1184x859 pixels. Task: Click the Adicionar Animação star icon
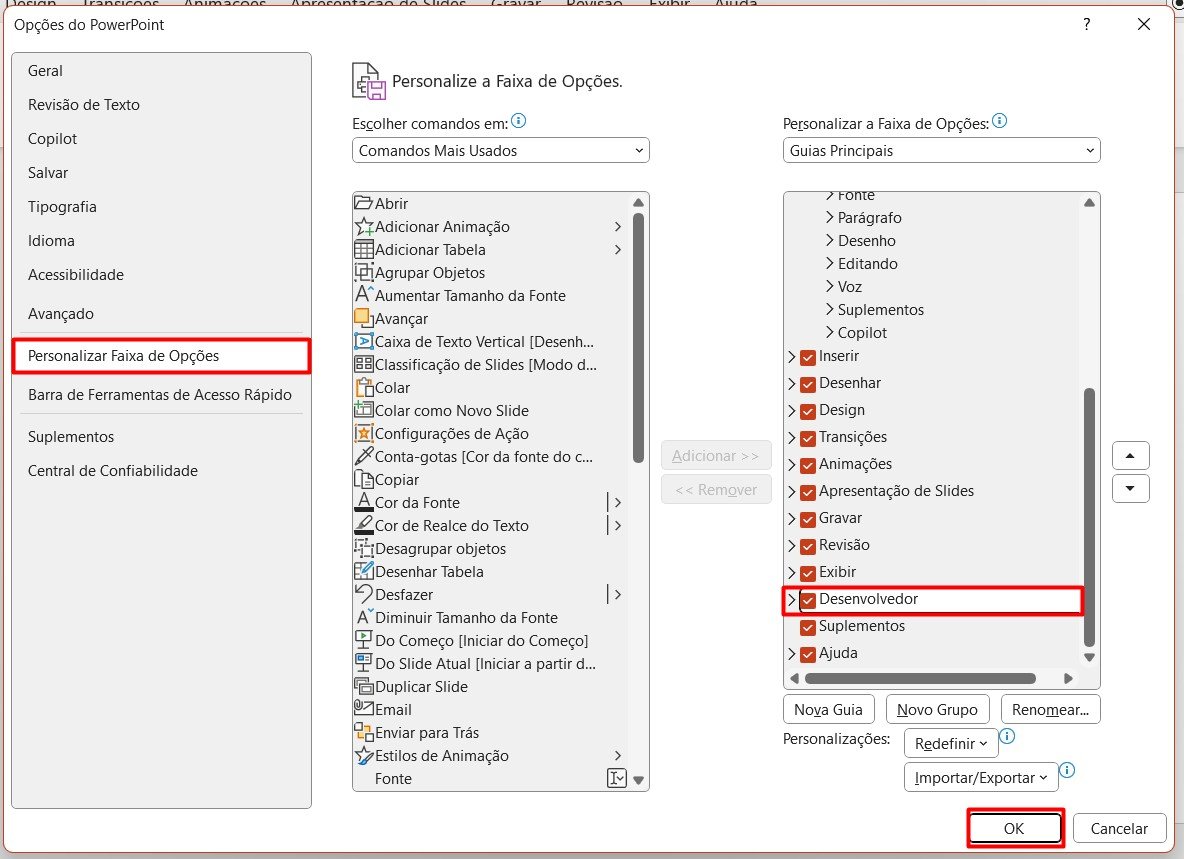[x=363, y=226]
